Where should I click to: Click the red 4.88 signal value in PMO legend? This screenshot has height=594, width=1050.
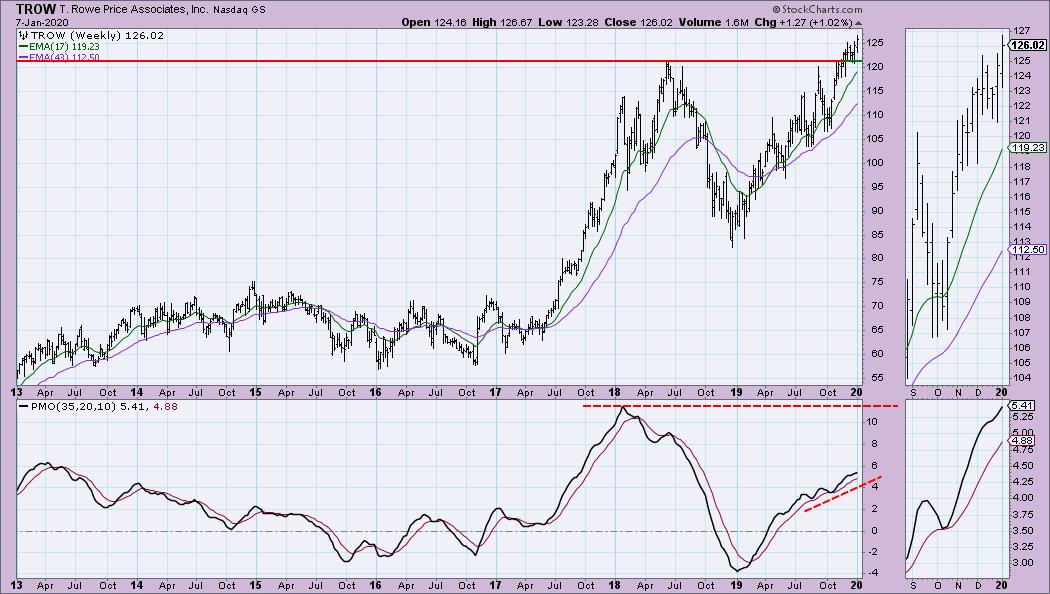coord(166,406)
